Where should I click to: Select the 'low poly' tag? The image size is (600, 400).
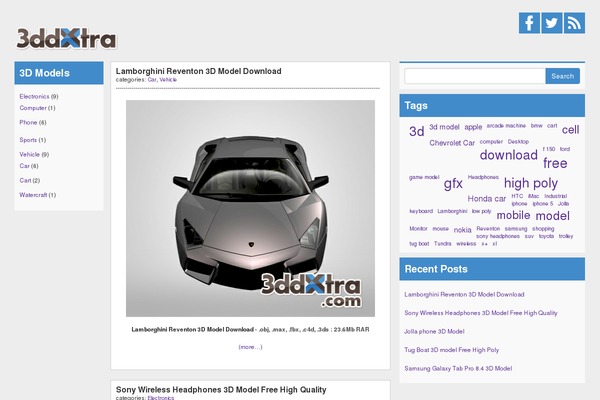click(x=481, y=211)
